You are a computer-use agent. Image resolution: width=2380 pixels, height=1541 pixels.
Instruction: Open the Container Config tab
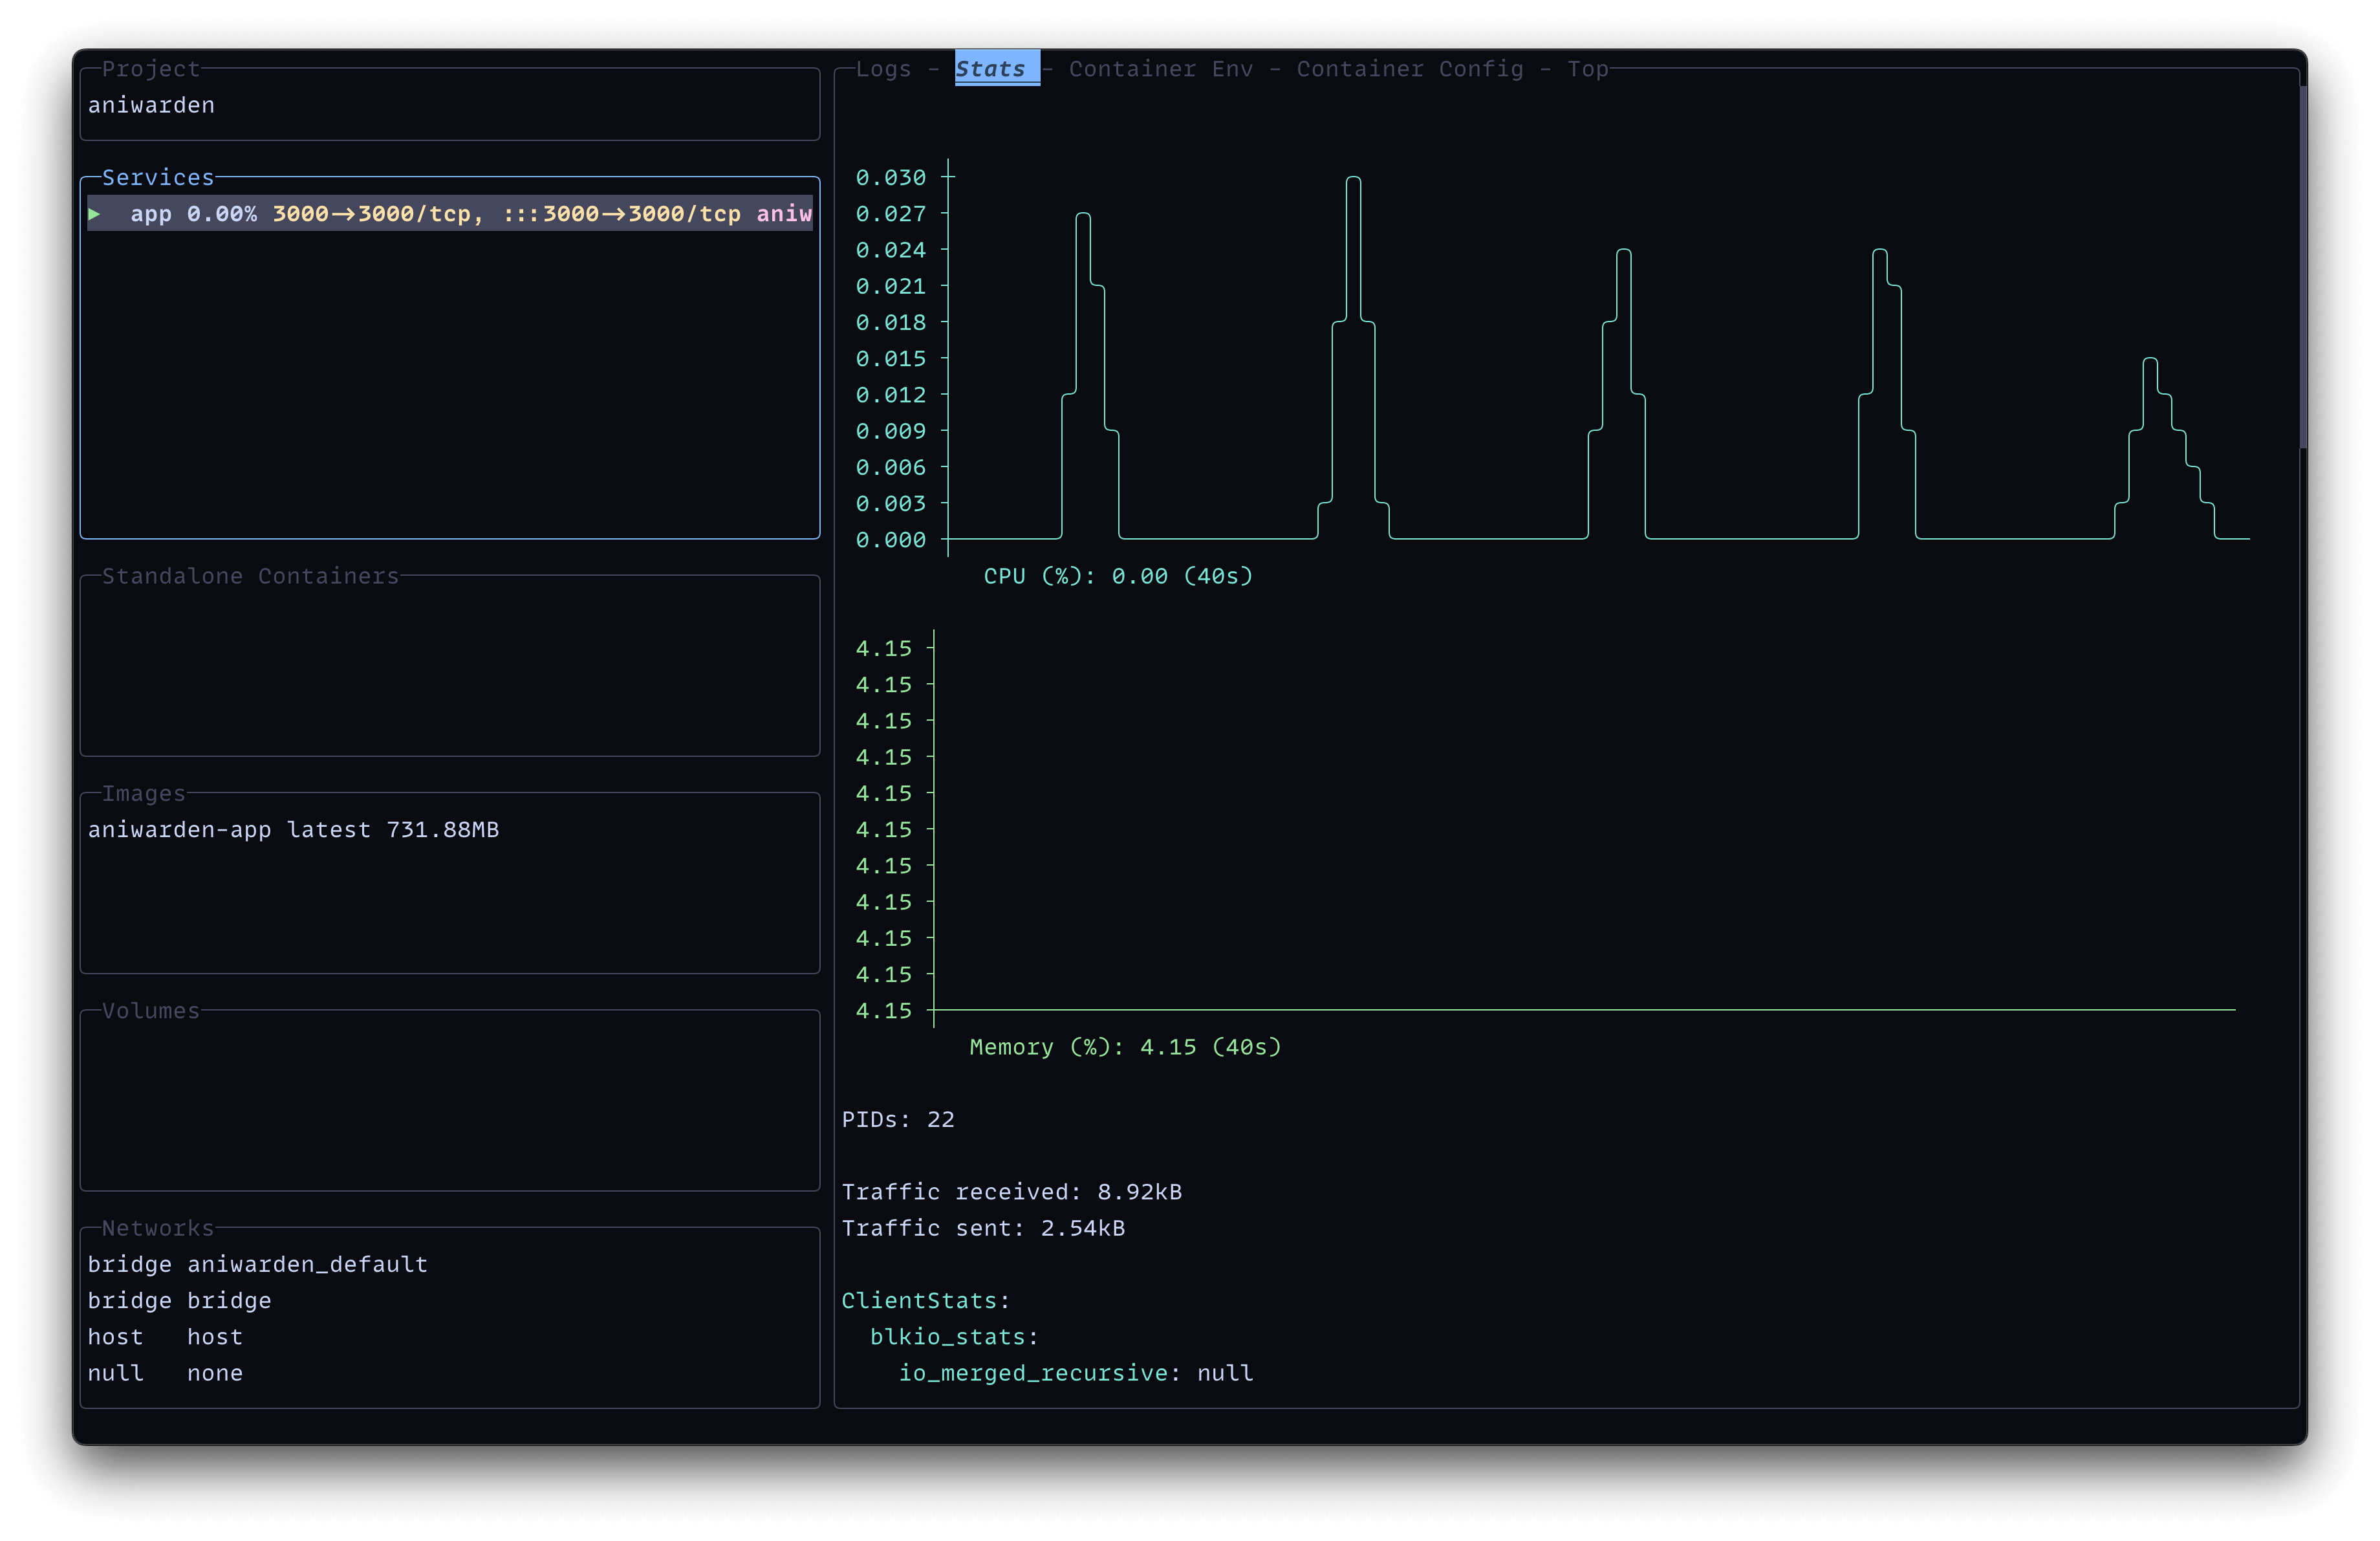pos(1410,69)
